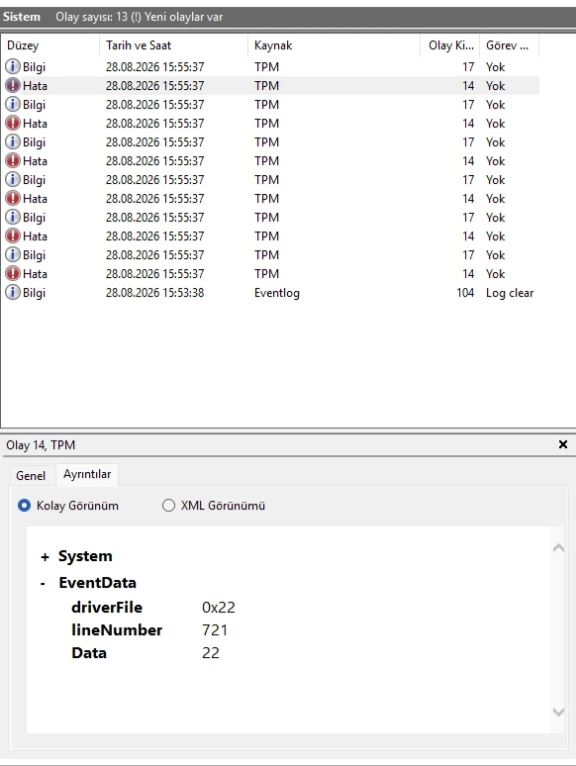Select the topmost Bilgi TPM event row
Image resolution: width=576 pixels, height=766 pixels.
pyautogui.click(x=270, y=66)
